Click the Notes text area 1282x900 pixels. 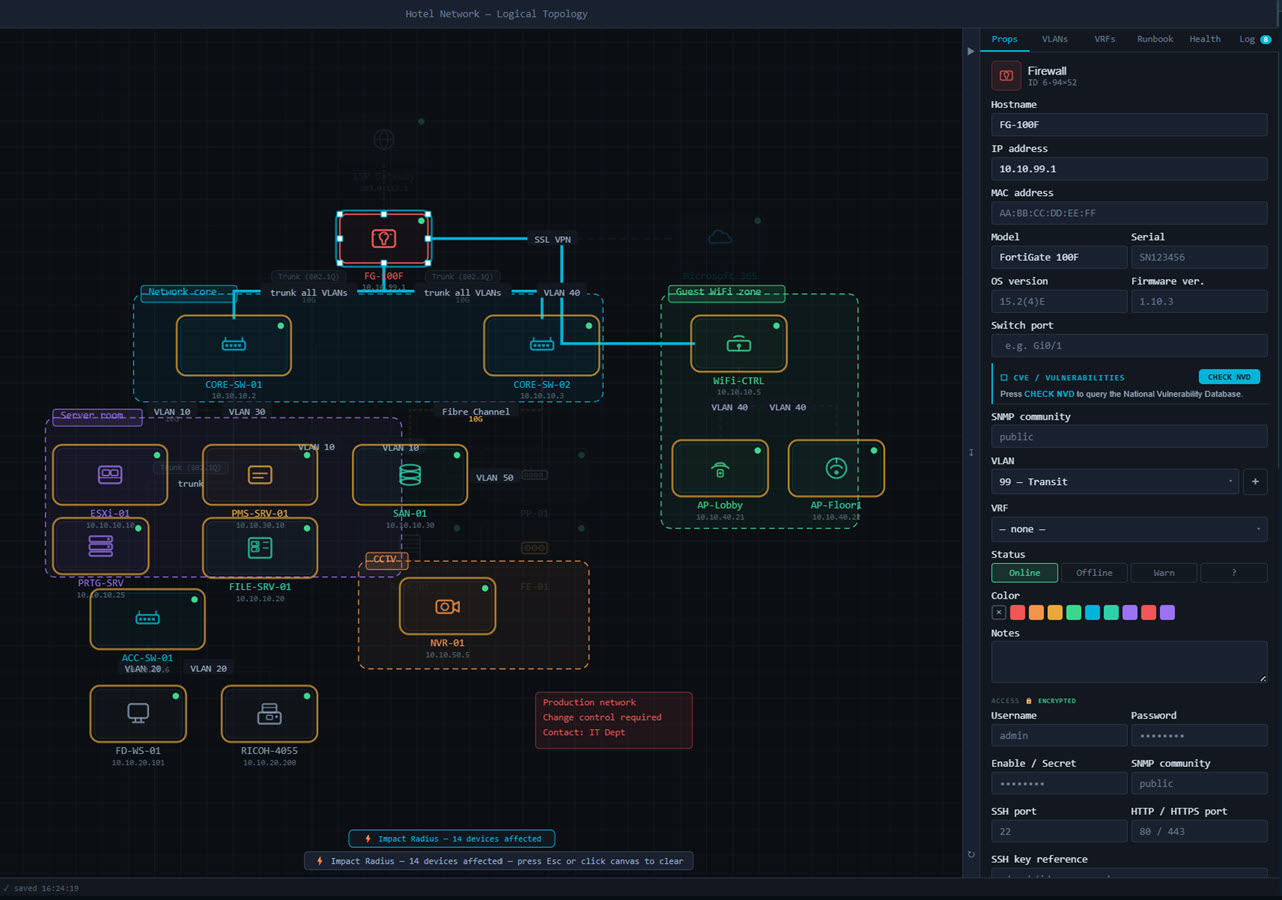pyautogui.click(x=1129, y=662)
